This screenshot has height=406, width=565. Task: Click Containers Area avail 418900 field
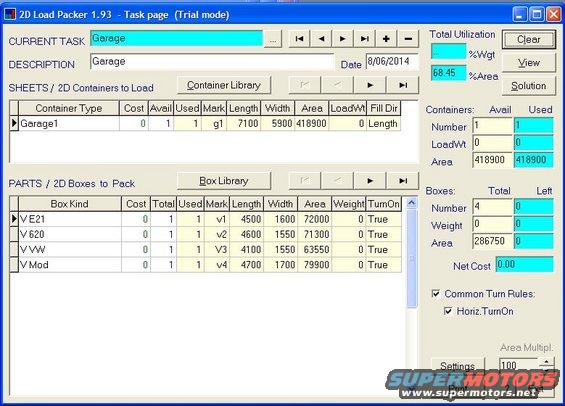click(x=493, y=160)
